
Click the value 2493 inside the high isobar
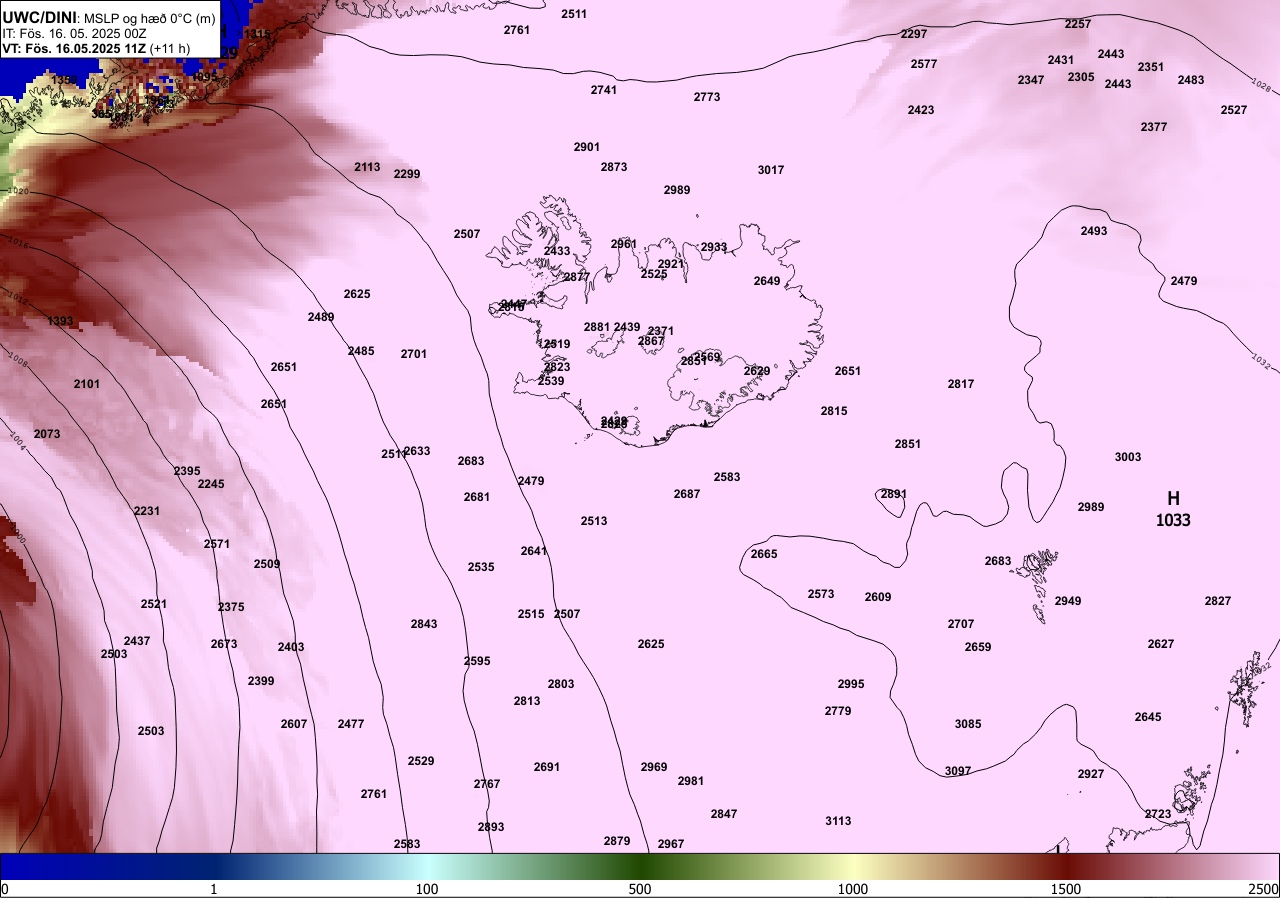[1094, 231]
